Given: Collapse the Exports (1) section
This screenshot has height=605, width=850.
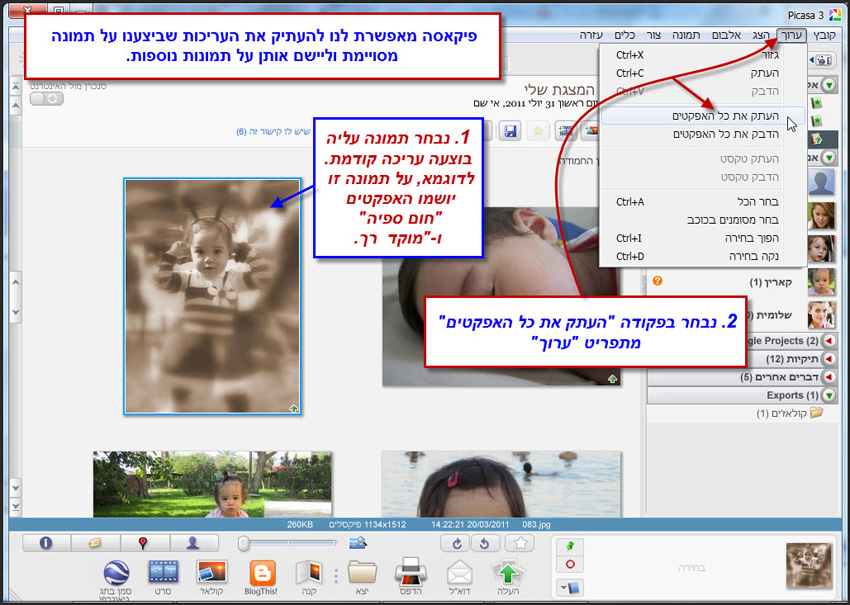Looking at the screenshot, I should point(829,395).
